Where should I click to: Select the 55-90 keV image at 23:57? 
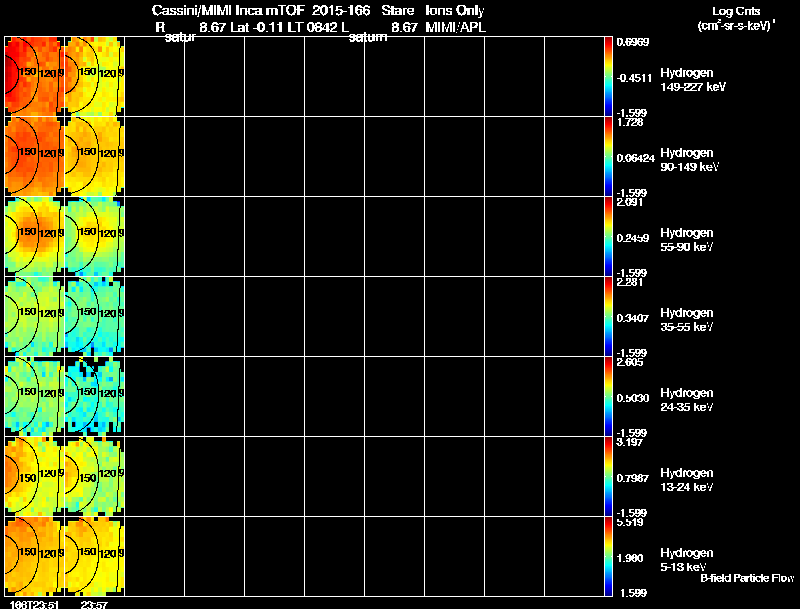tap(94, 237)
